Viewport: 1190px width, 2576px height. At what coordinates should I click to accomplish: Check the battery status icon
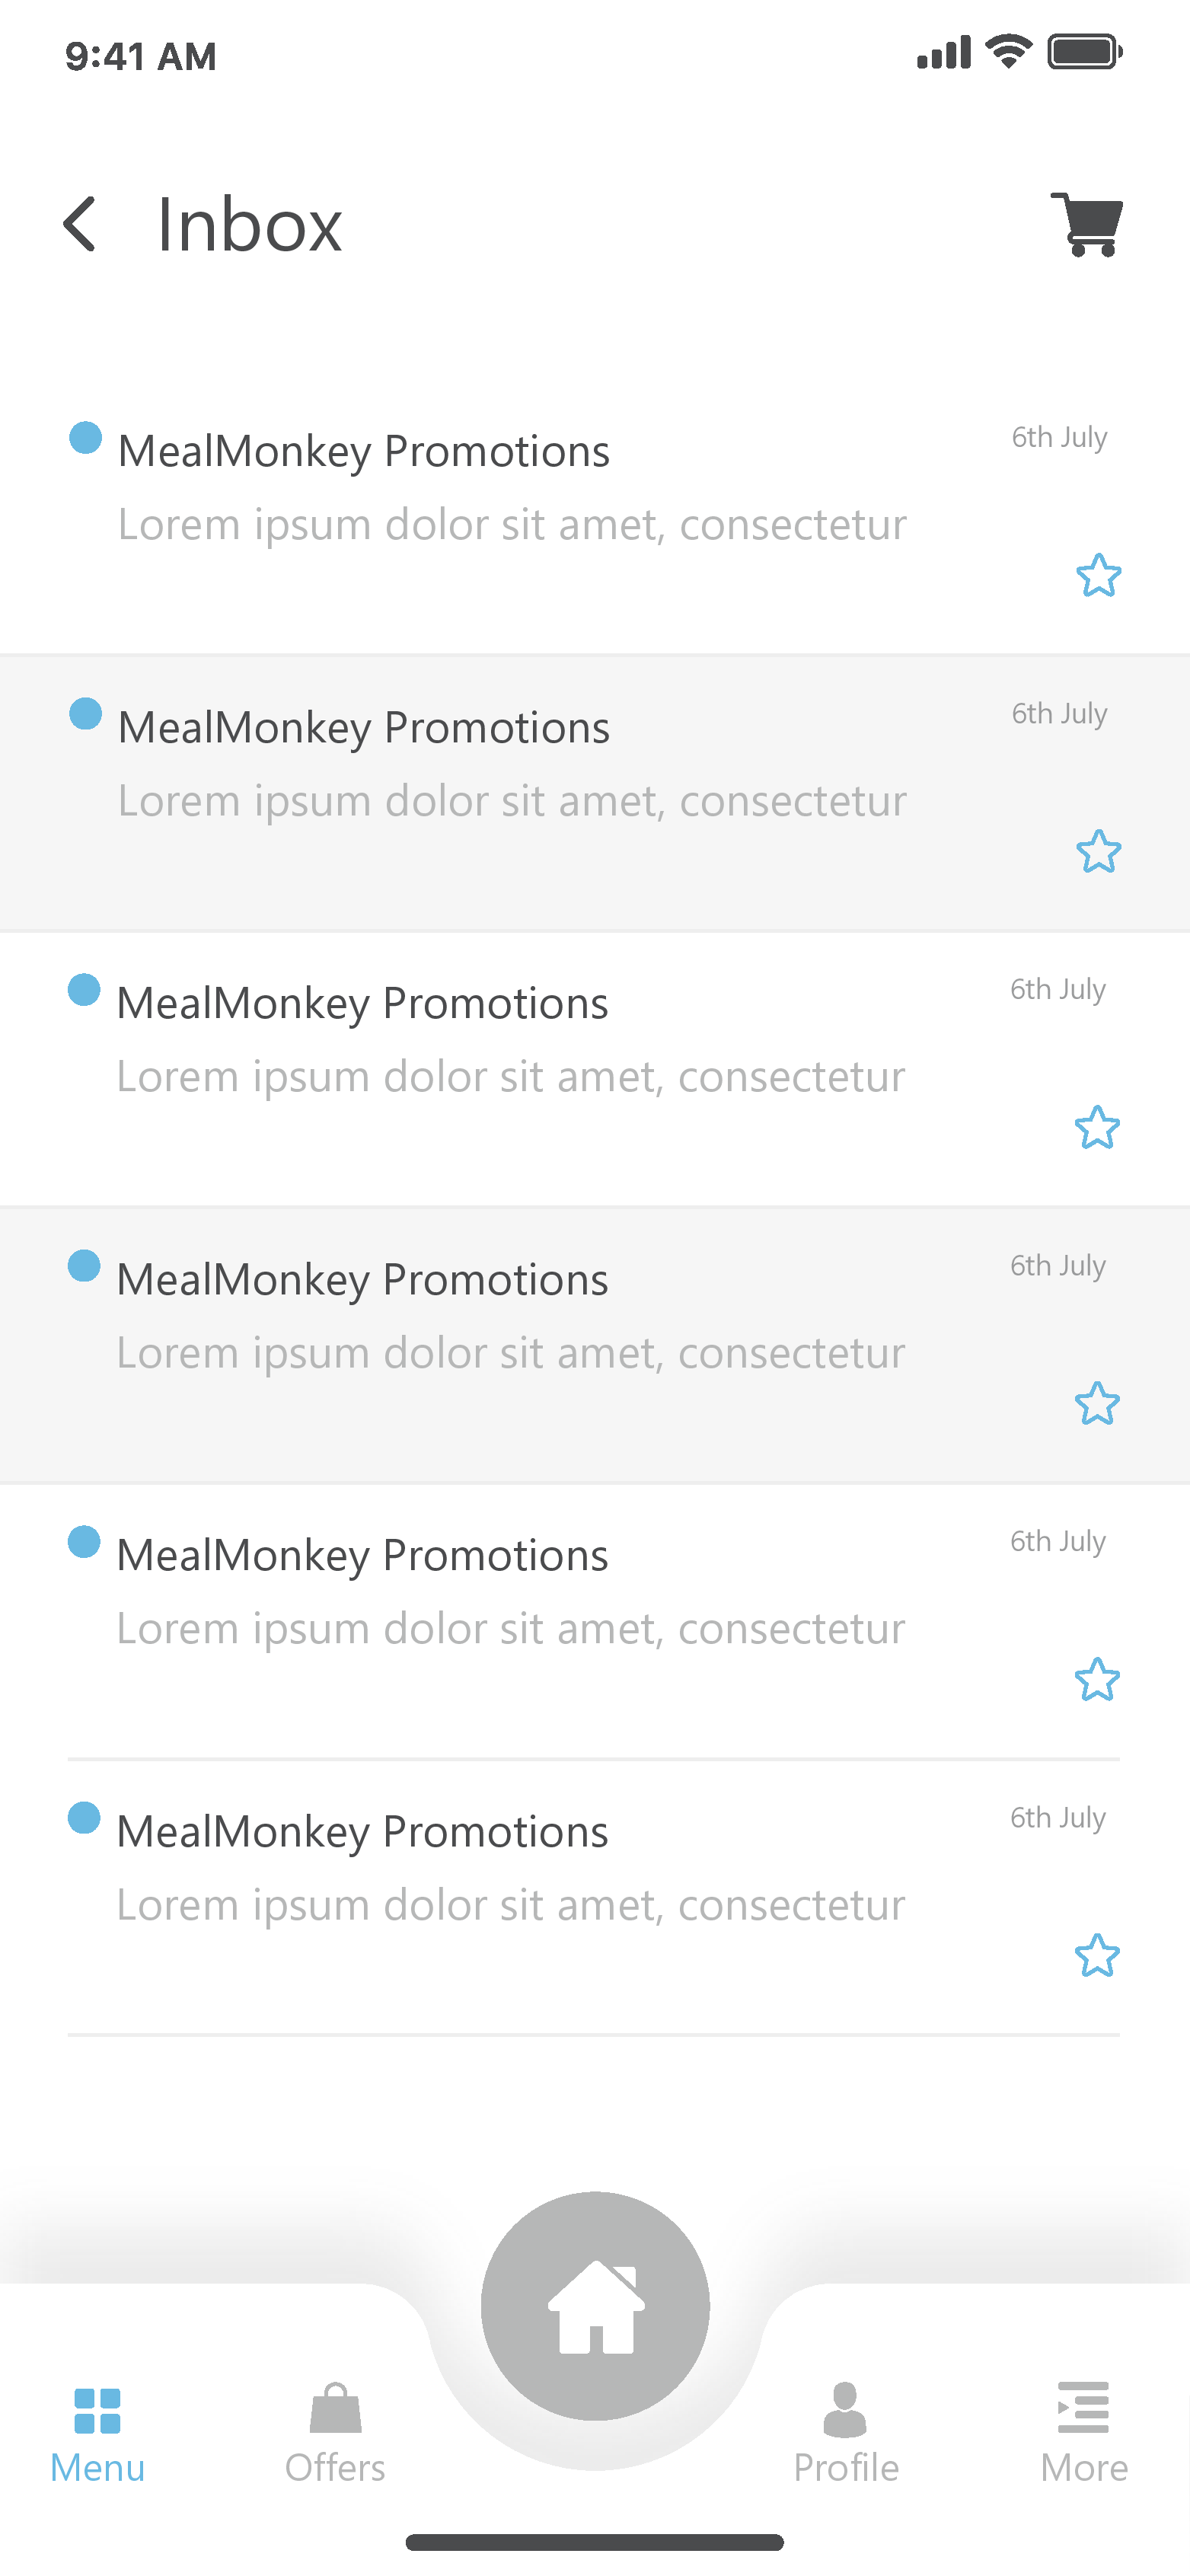pos(1084,52)
